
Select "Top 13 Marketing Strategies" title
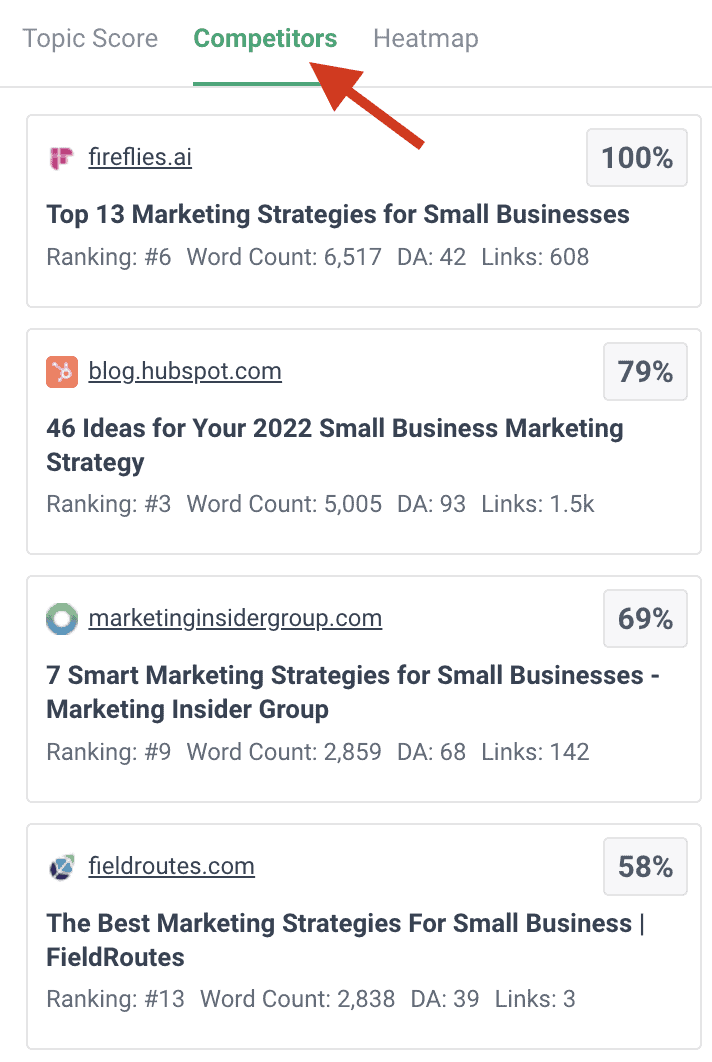click(338, 214)
